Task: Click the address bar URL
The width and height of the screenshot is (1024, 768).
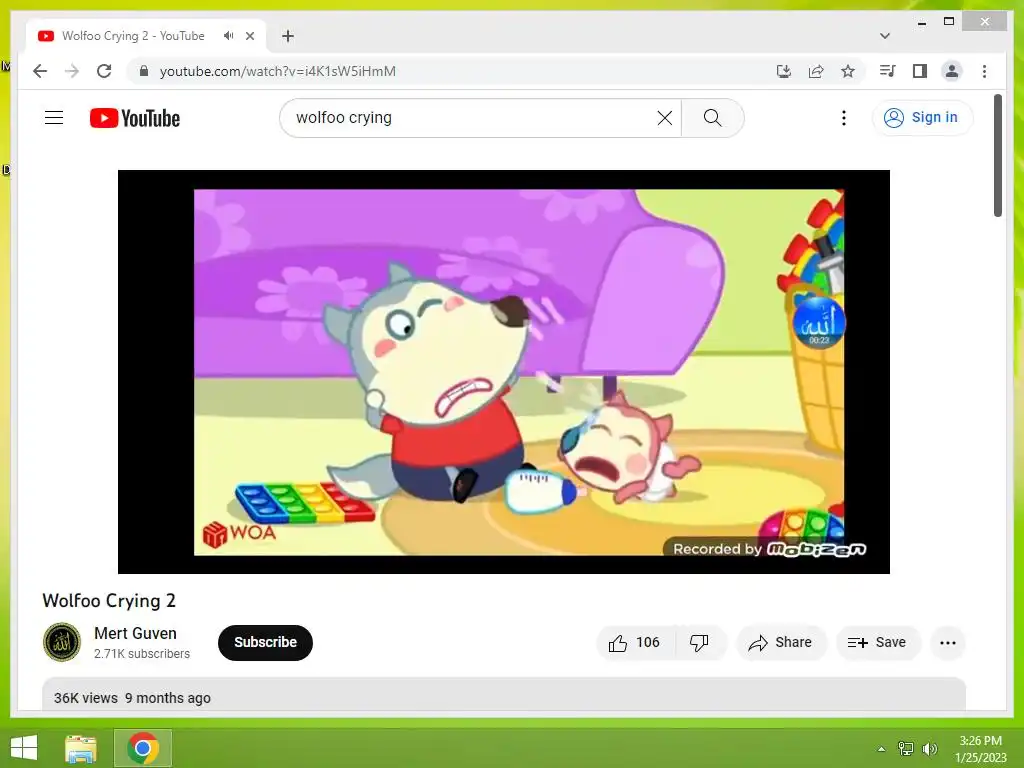Action: tap(278, 71)
